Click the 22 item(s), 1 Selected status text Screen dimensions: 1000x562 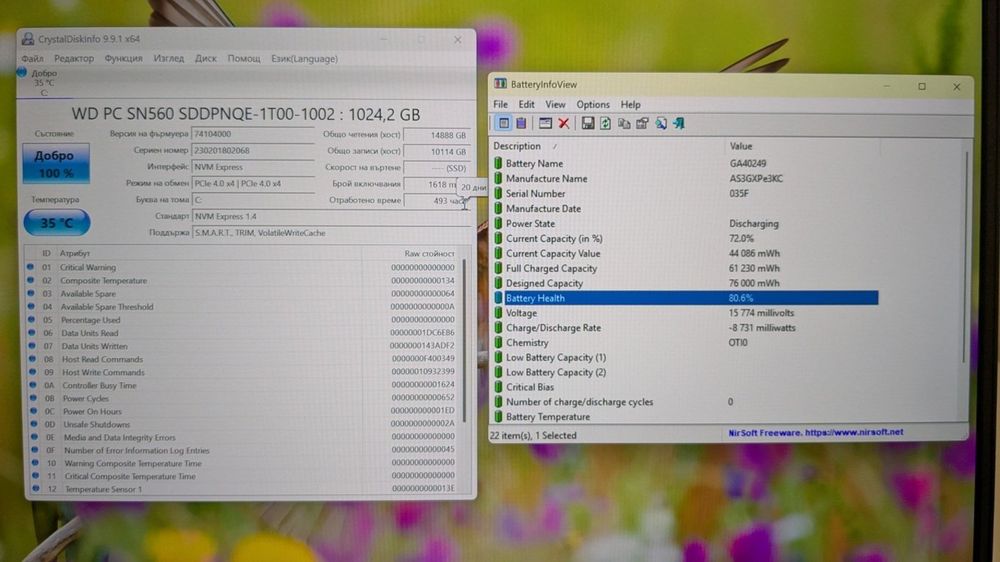coord(533,435)
